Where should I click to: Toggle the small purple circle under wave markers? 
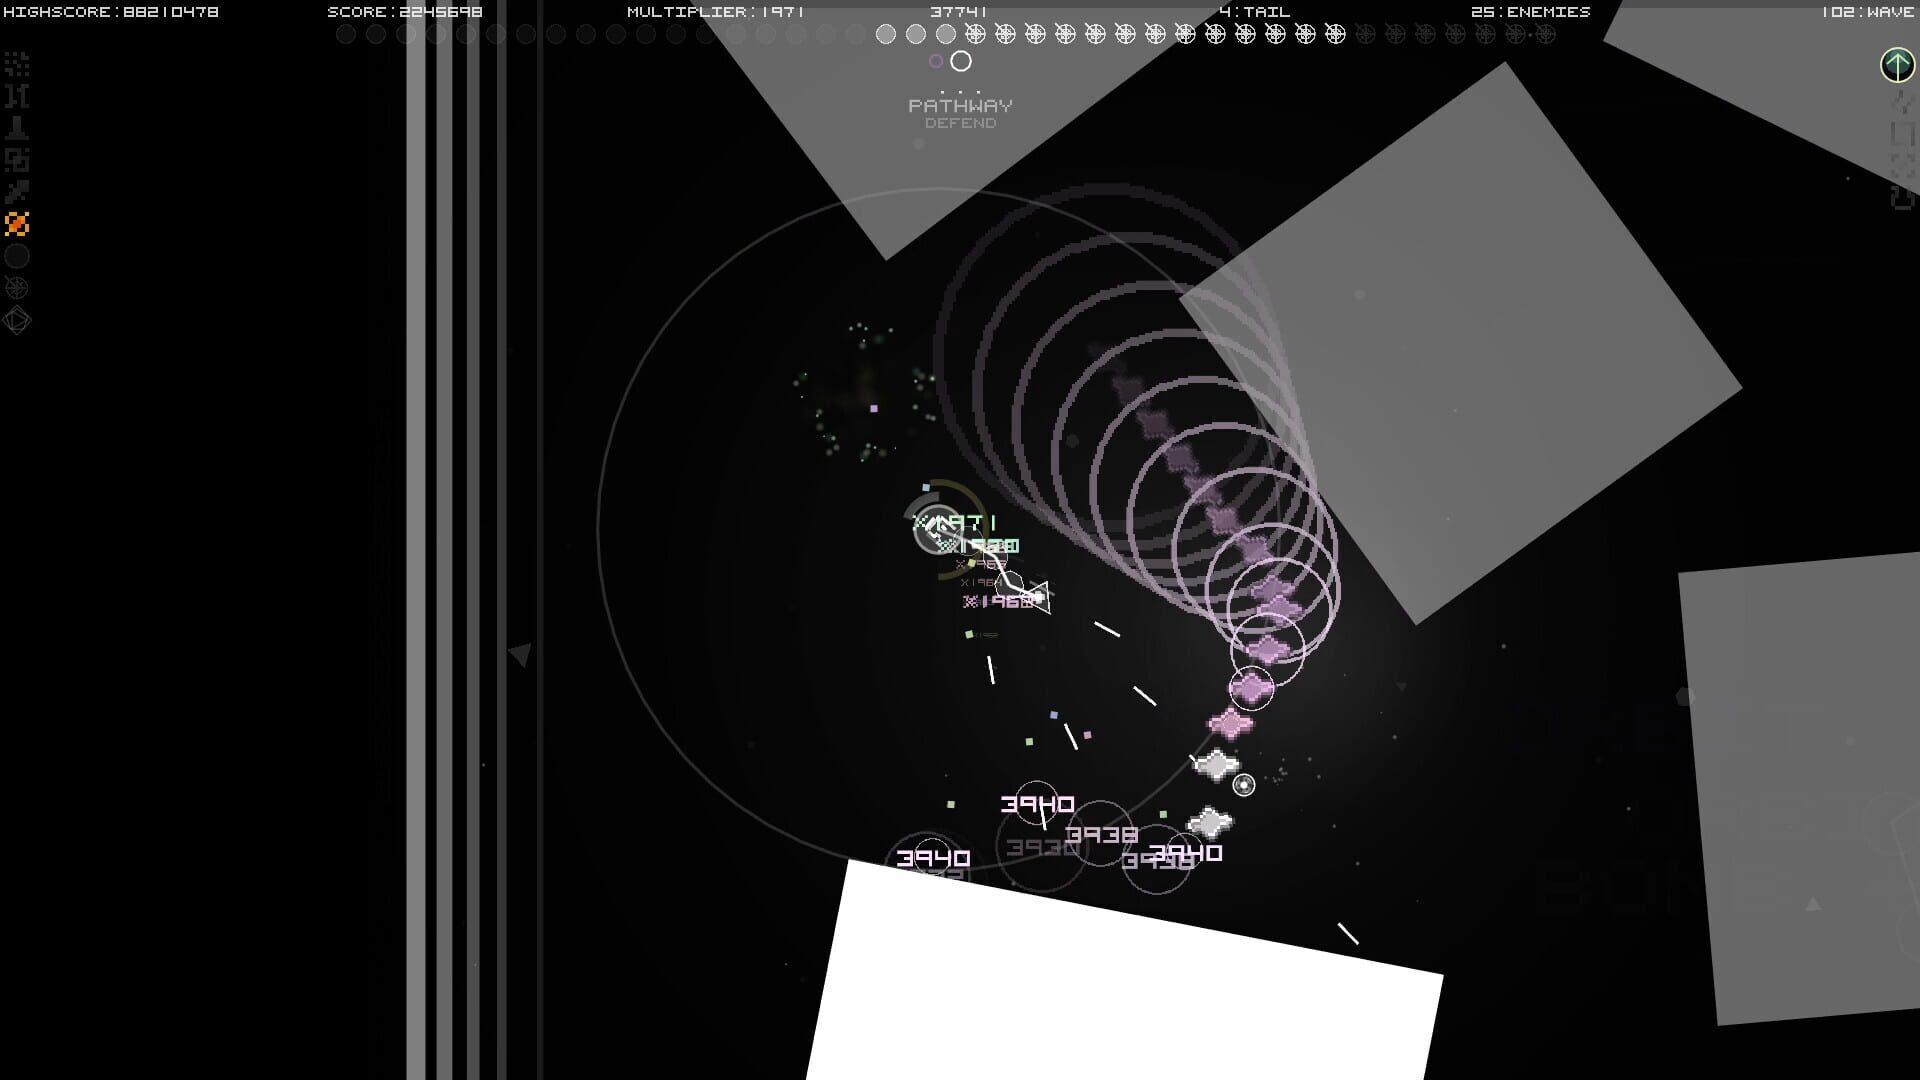click(936, 60)
